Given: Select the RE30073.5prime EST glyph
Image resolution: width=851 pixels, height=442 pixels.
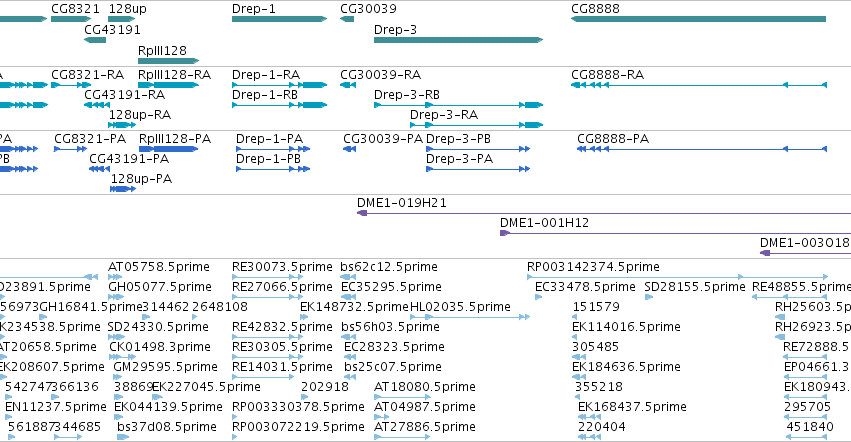Looking at the screenshot, I should point(268,277).
